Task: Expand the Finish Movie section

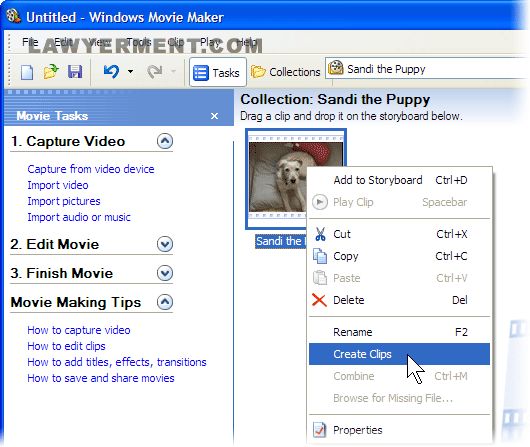Action: point(165,273)
